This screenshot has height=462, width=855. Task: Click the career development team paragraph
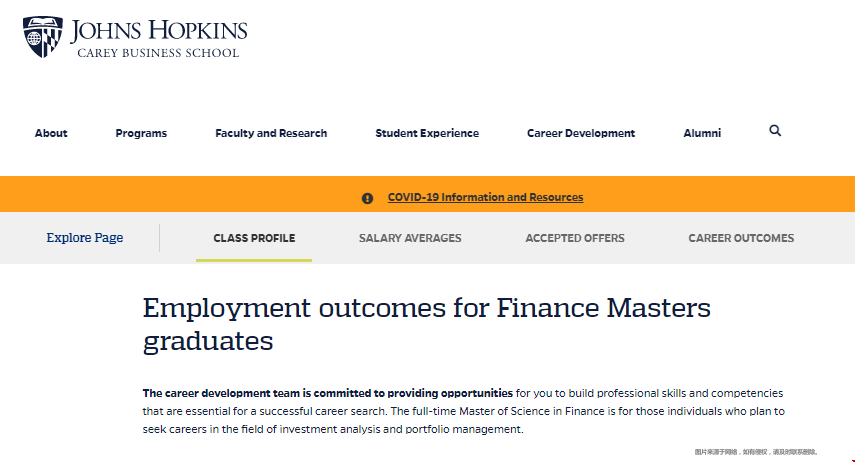(463, 411)
